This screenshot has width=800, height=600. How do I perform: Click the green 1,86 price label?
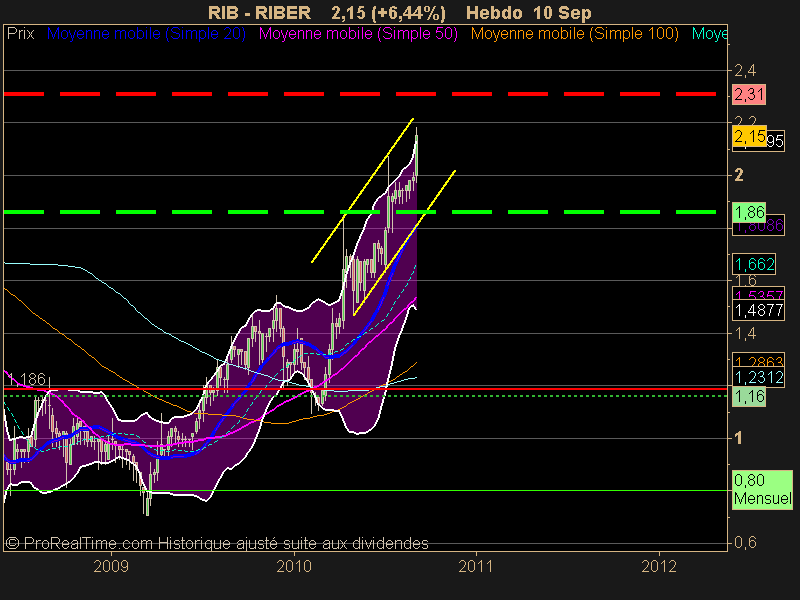[749, 212]
